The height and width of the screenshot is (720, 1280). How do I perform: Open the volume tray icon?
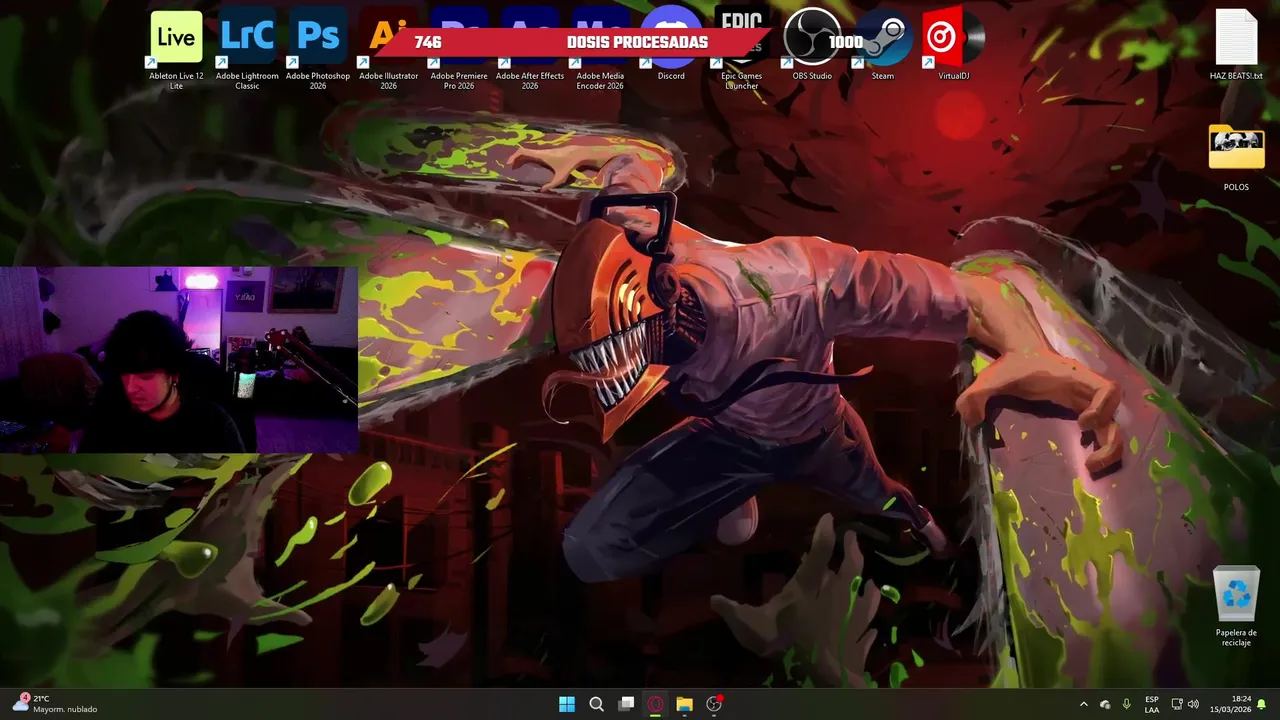[x=1193, y=704]
